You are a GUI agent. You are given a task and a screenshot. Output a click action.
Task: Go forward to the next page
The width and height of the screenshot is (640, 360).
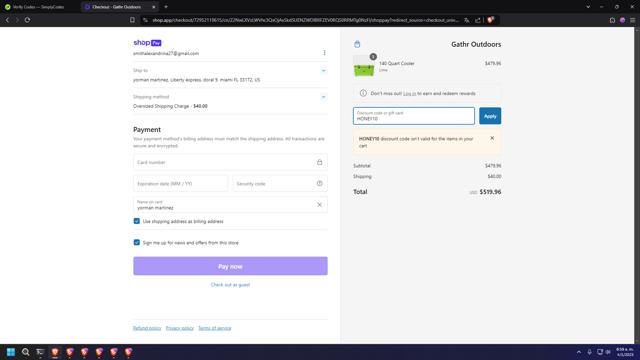pos(17,20)
